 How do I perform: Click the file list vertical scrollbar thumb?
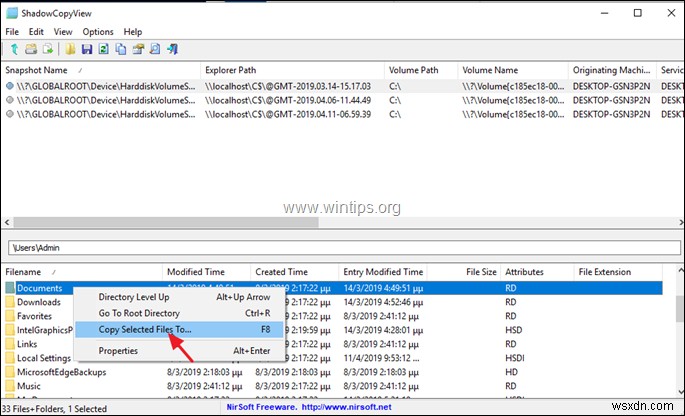pos(680,309)
